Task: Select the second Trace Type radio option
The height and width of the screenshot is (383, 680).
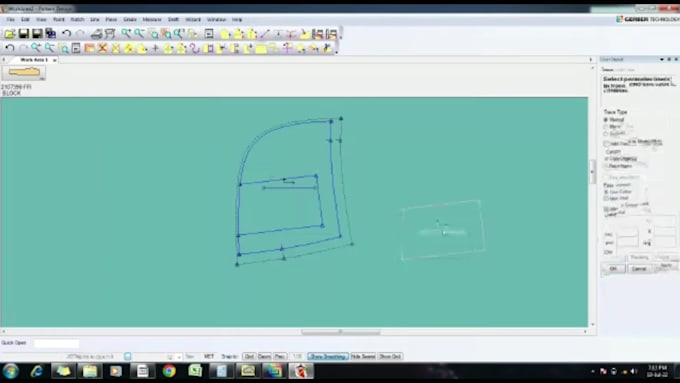Action: tap(606, 127)
